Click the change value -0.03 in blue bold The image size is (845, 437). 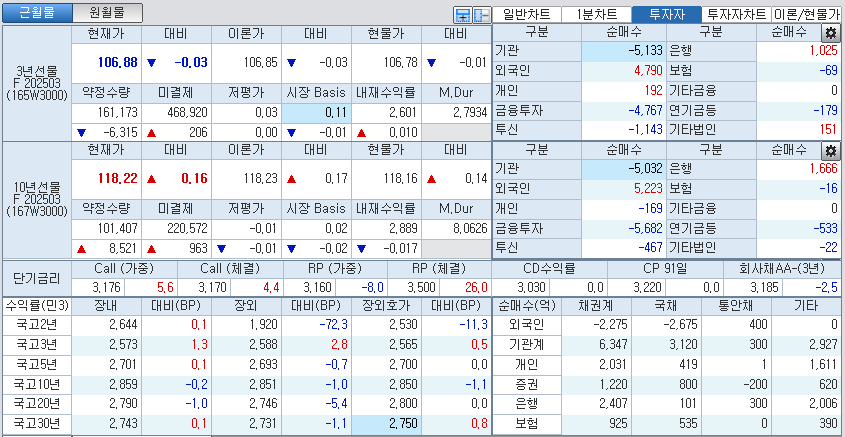[x=191, y=63]
